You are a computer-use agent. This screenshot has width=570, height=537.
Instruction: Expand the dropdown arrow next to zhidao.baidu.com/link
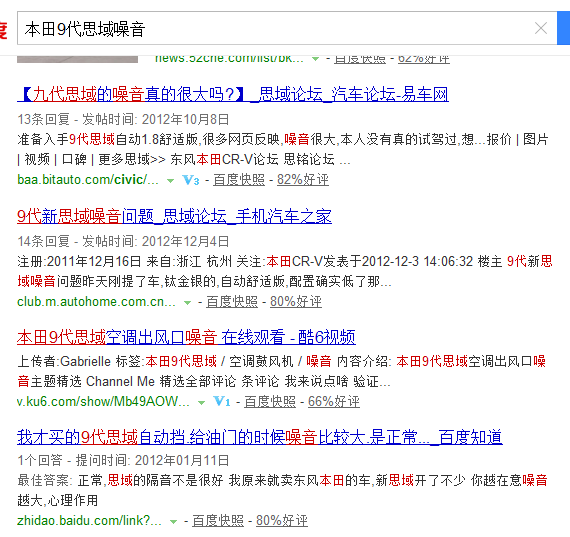coord(173,522)
